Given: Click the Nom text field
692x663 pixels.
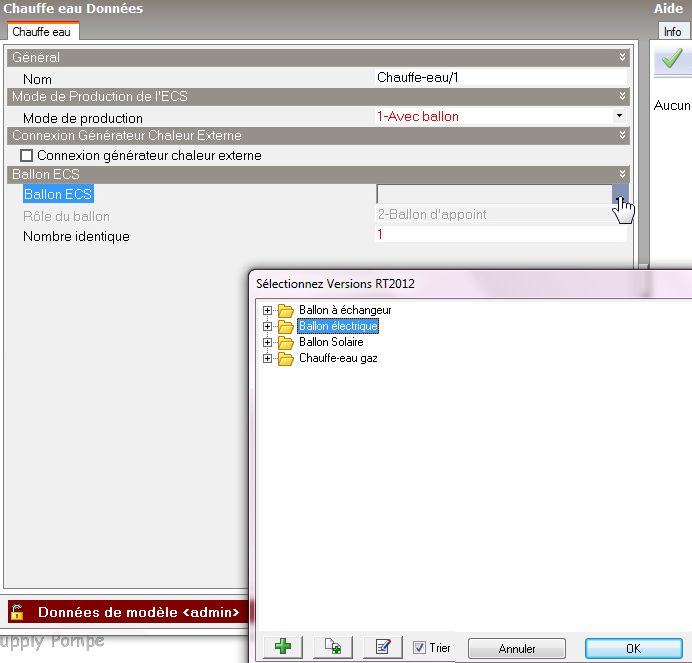Looking at the screenshot, I should 500,78.
